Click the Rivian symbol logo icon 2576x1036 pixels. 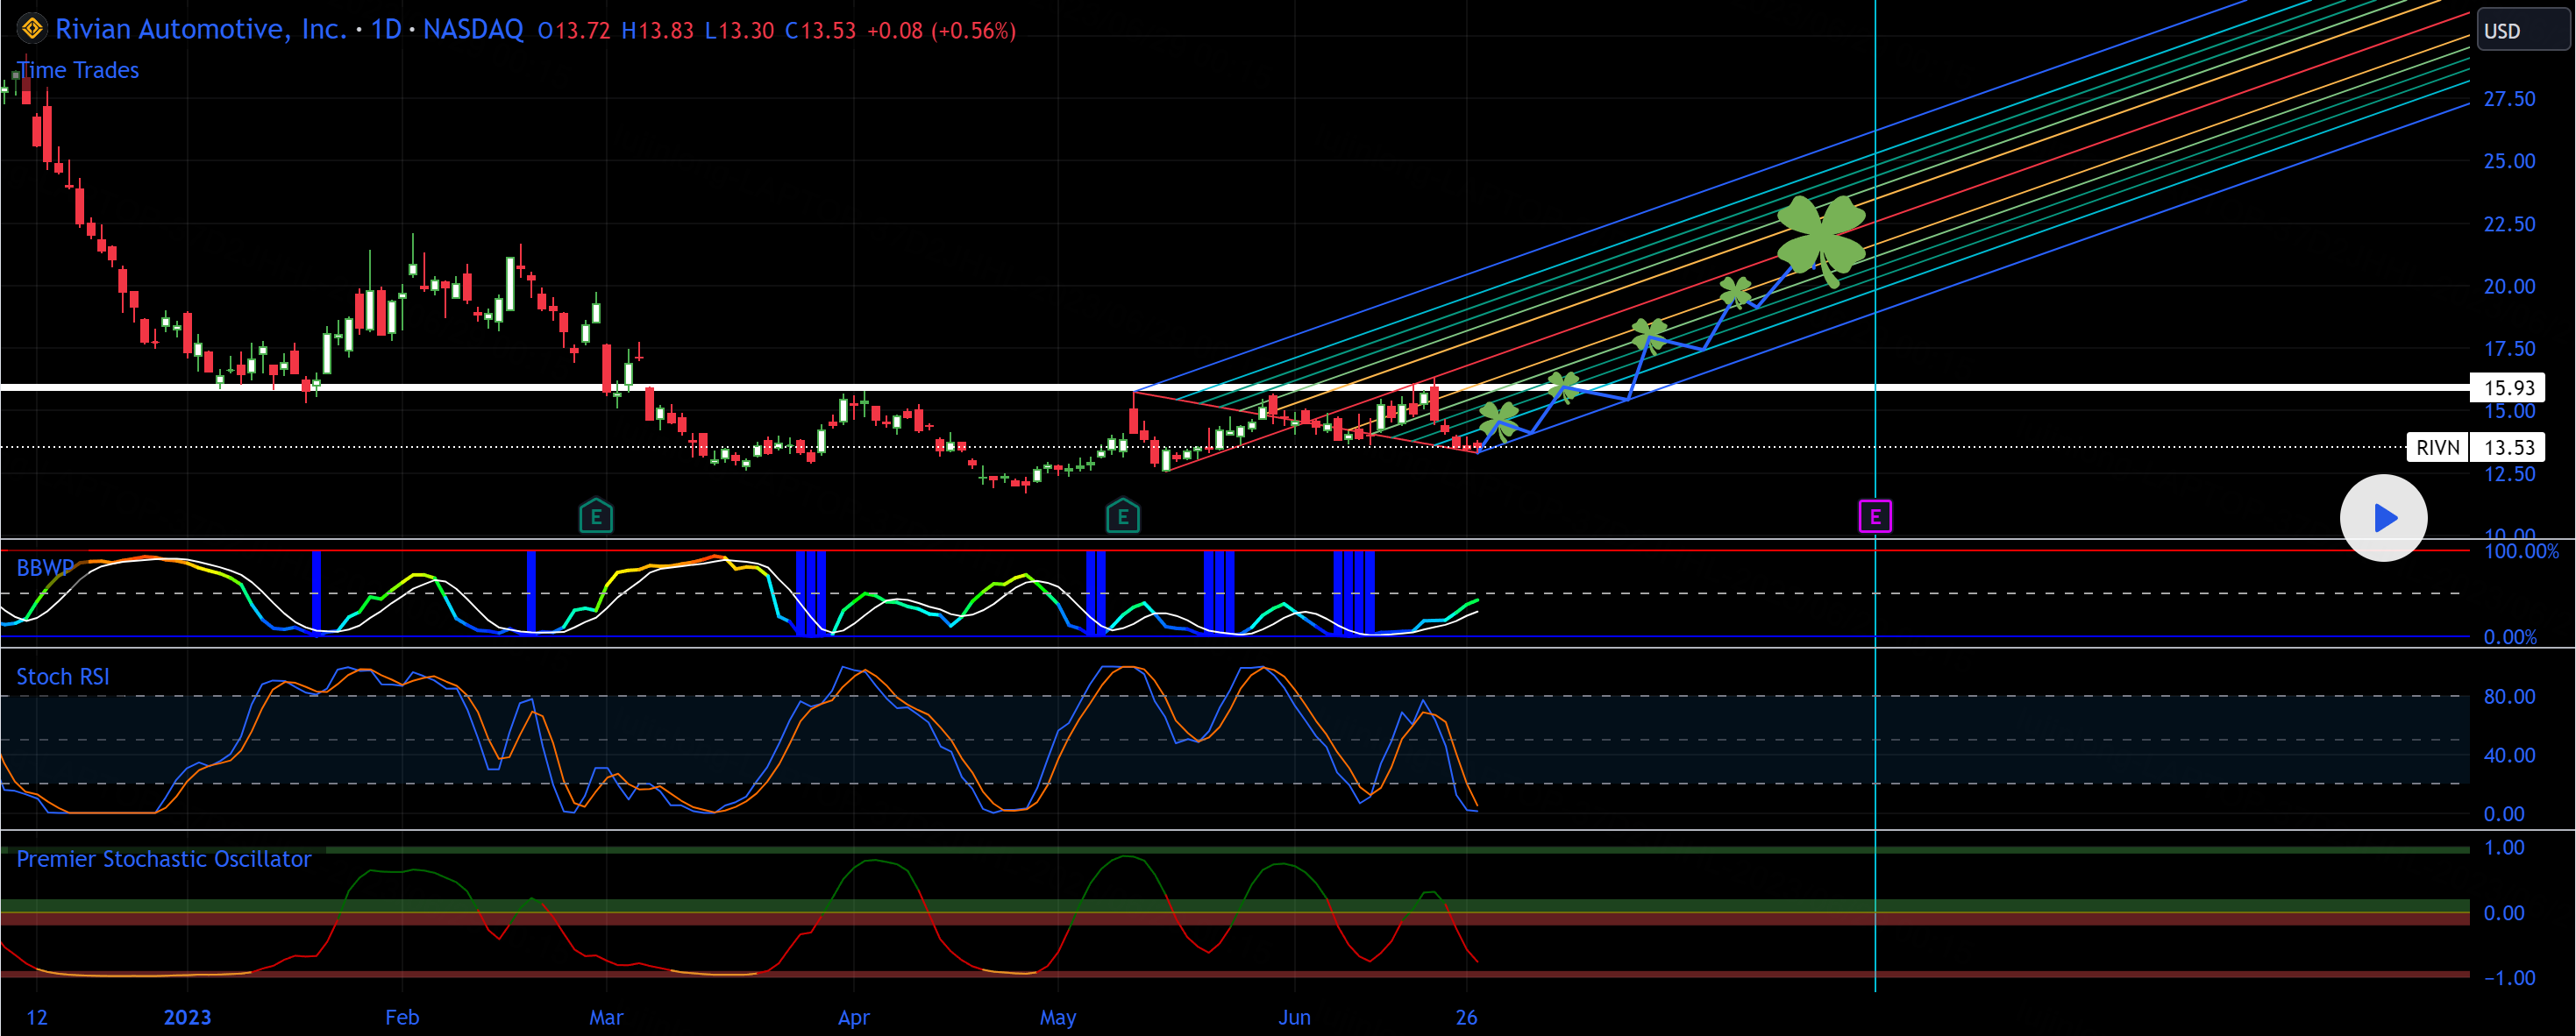(x=32, y=29)
